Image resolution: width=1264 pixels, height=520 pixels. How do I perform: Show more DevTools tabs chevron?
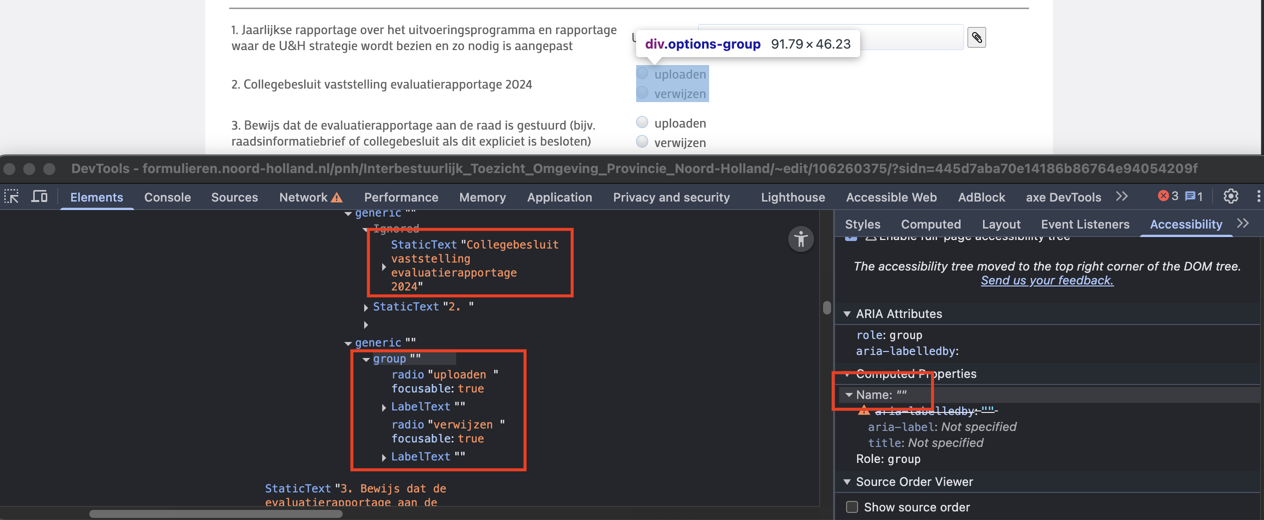point(1122,197)
